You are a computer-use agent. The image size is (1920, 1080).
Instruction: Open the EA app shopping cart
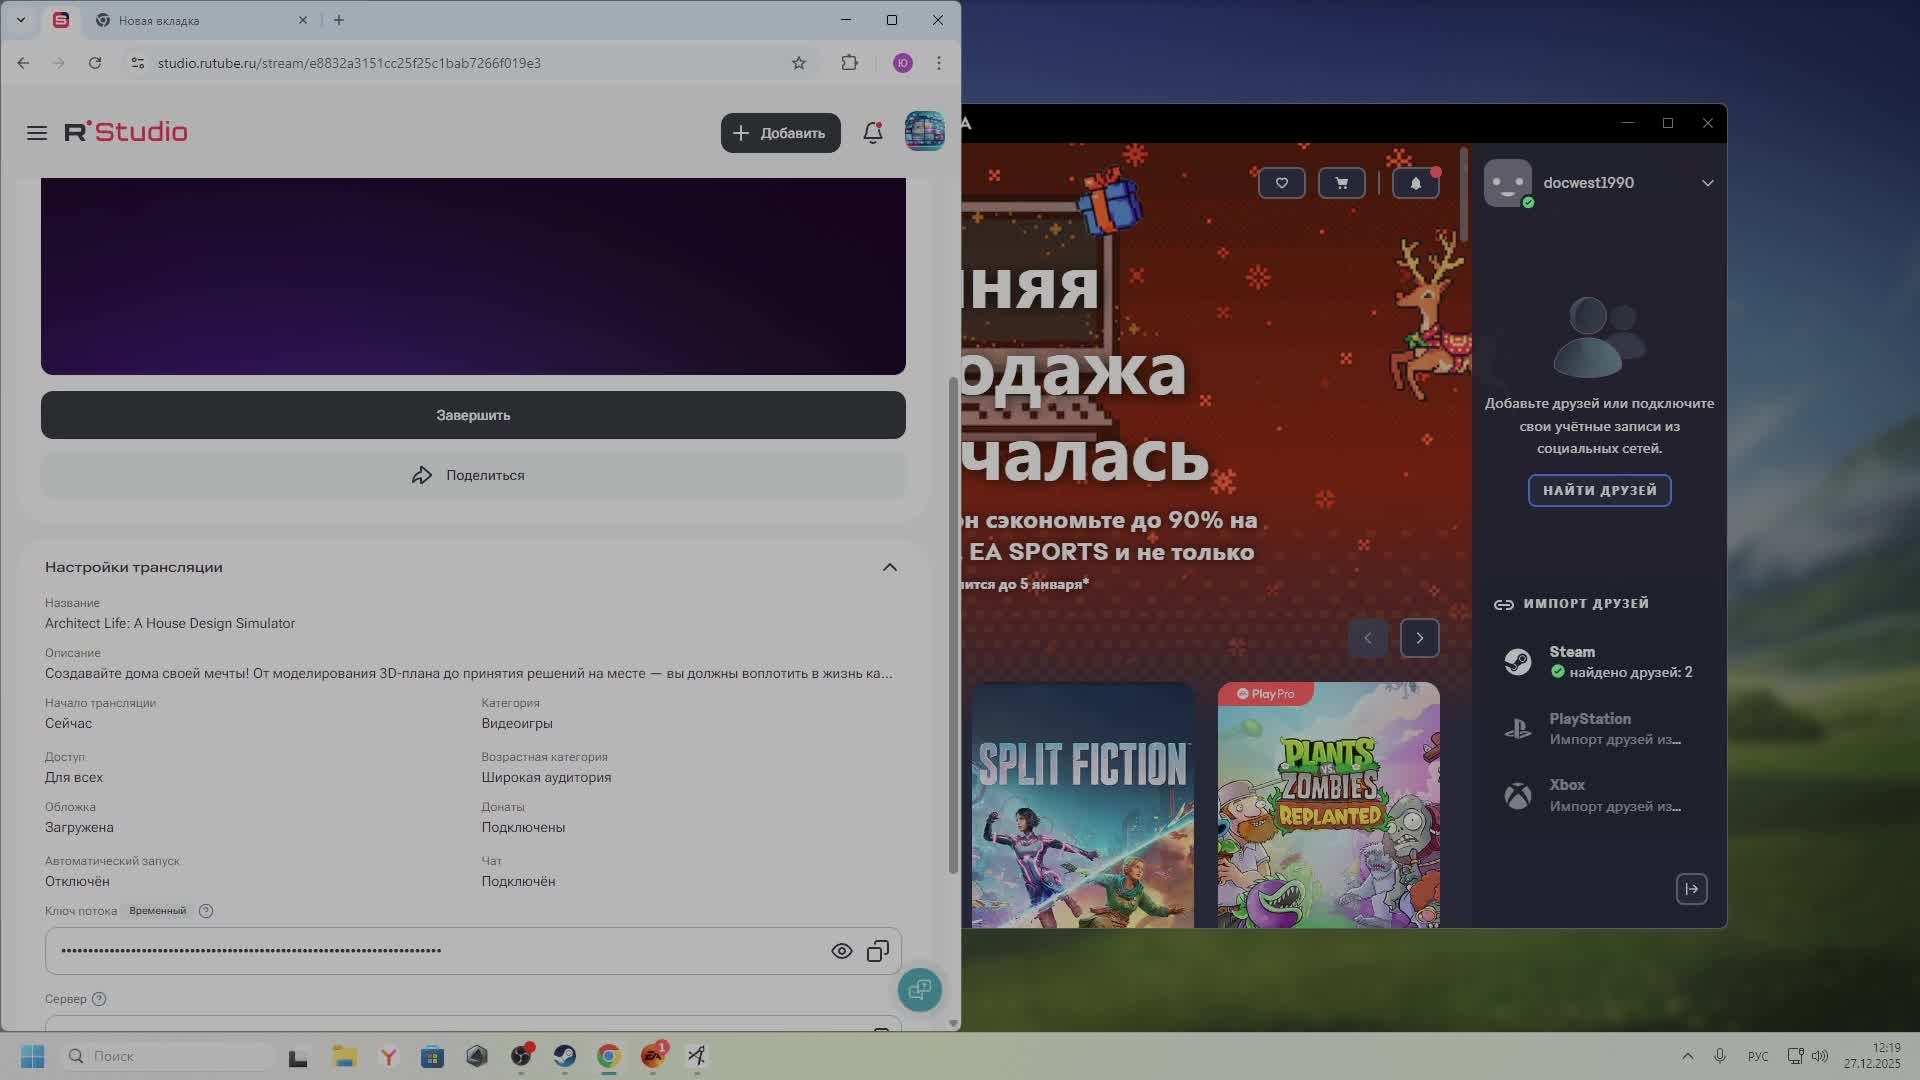pos(1341,183)
